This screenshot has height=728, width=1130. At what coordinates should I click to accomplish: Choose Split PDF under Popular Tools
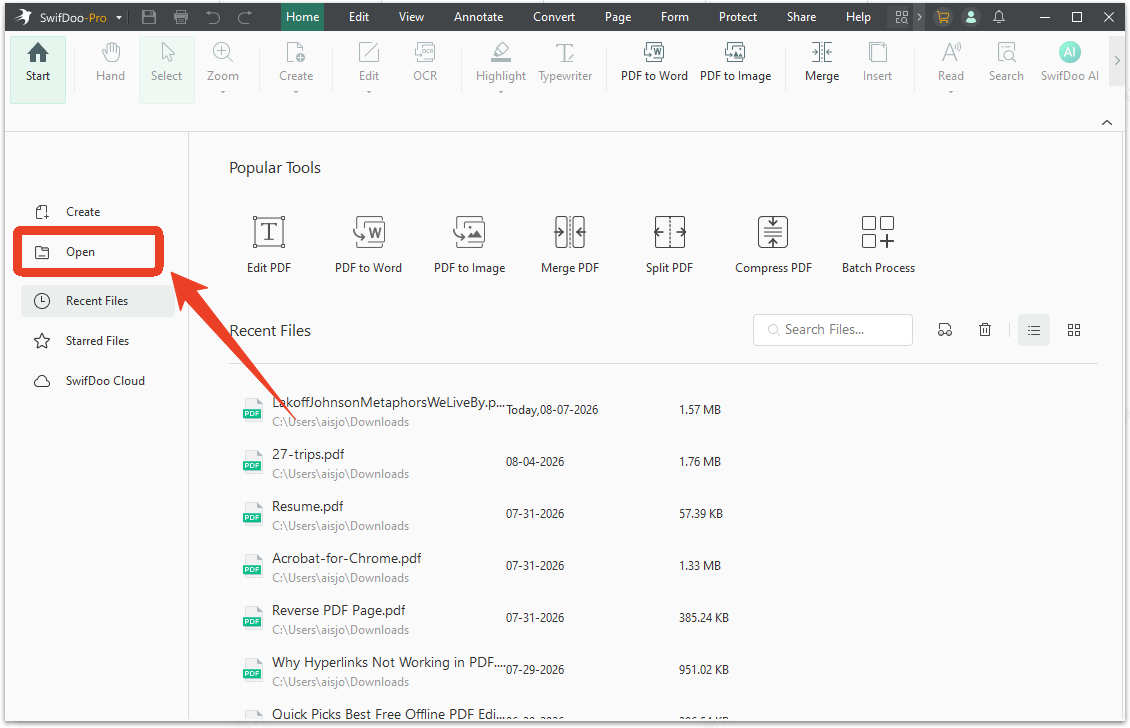(x=669, y=244)
